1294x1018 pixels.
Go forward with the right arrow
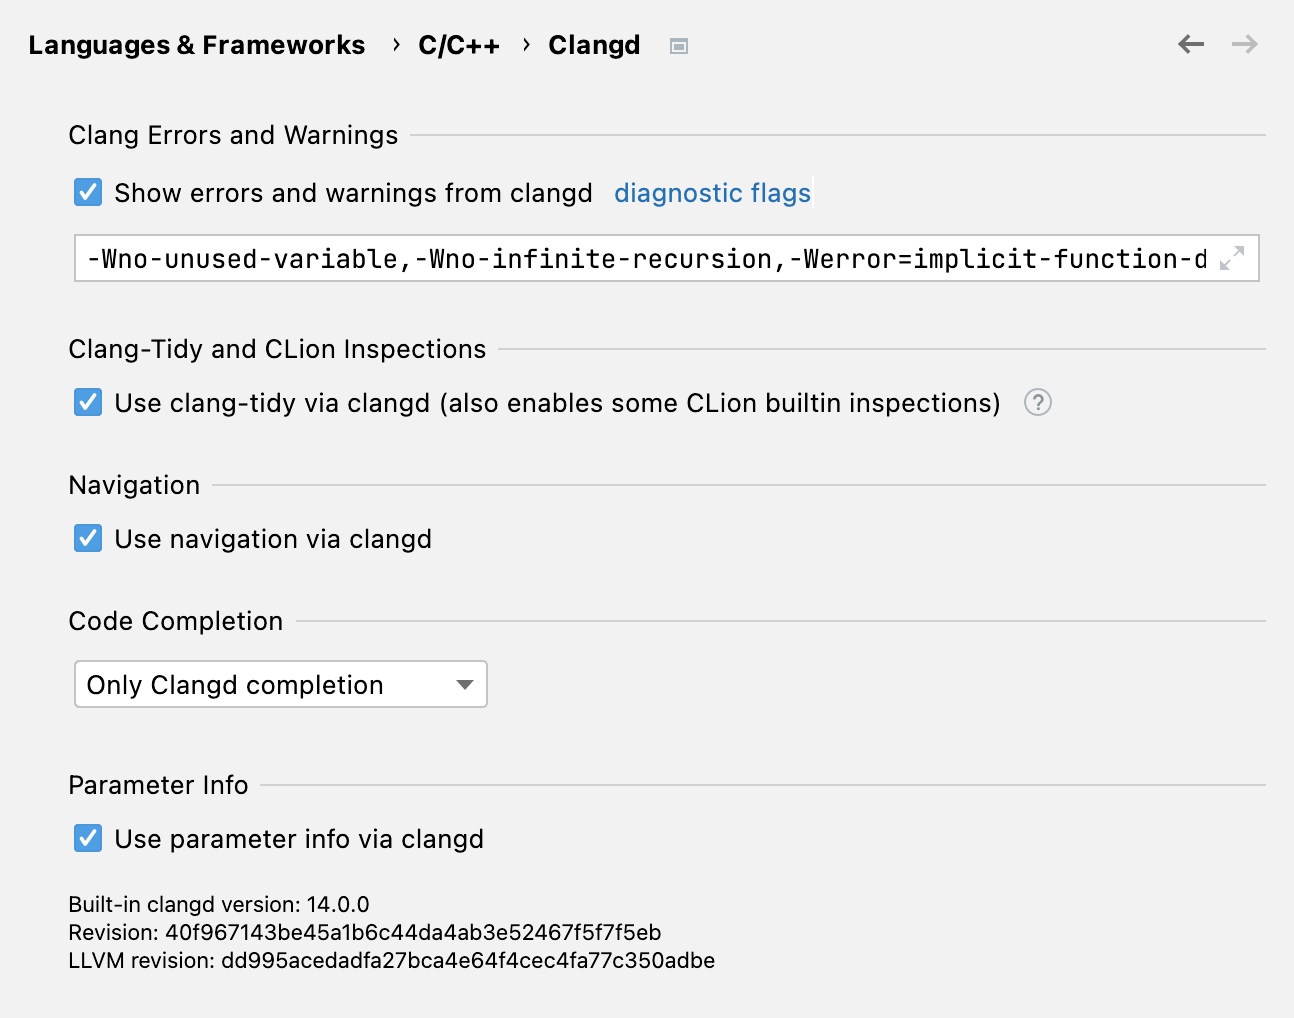[x=1244, y=44]
